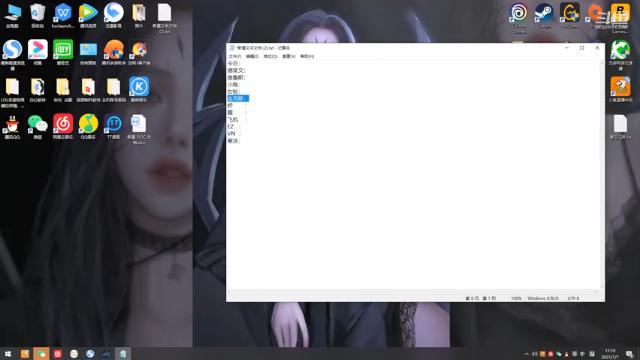This screenshot has width=640, height=360.
Task: Launch WPS Office from the desktop
Action: pyautogui.click(x=62, y=16)
